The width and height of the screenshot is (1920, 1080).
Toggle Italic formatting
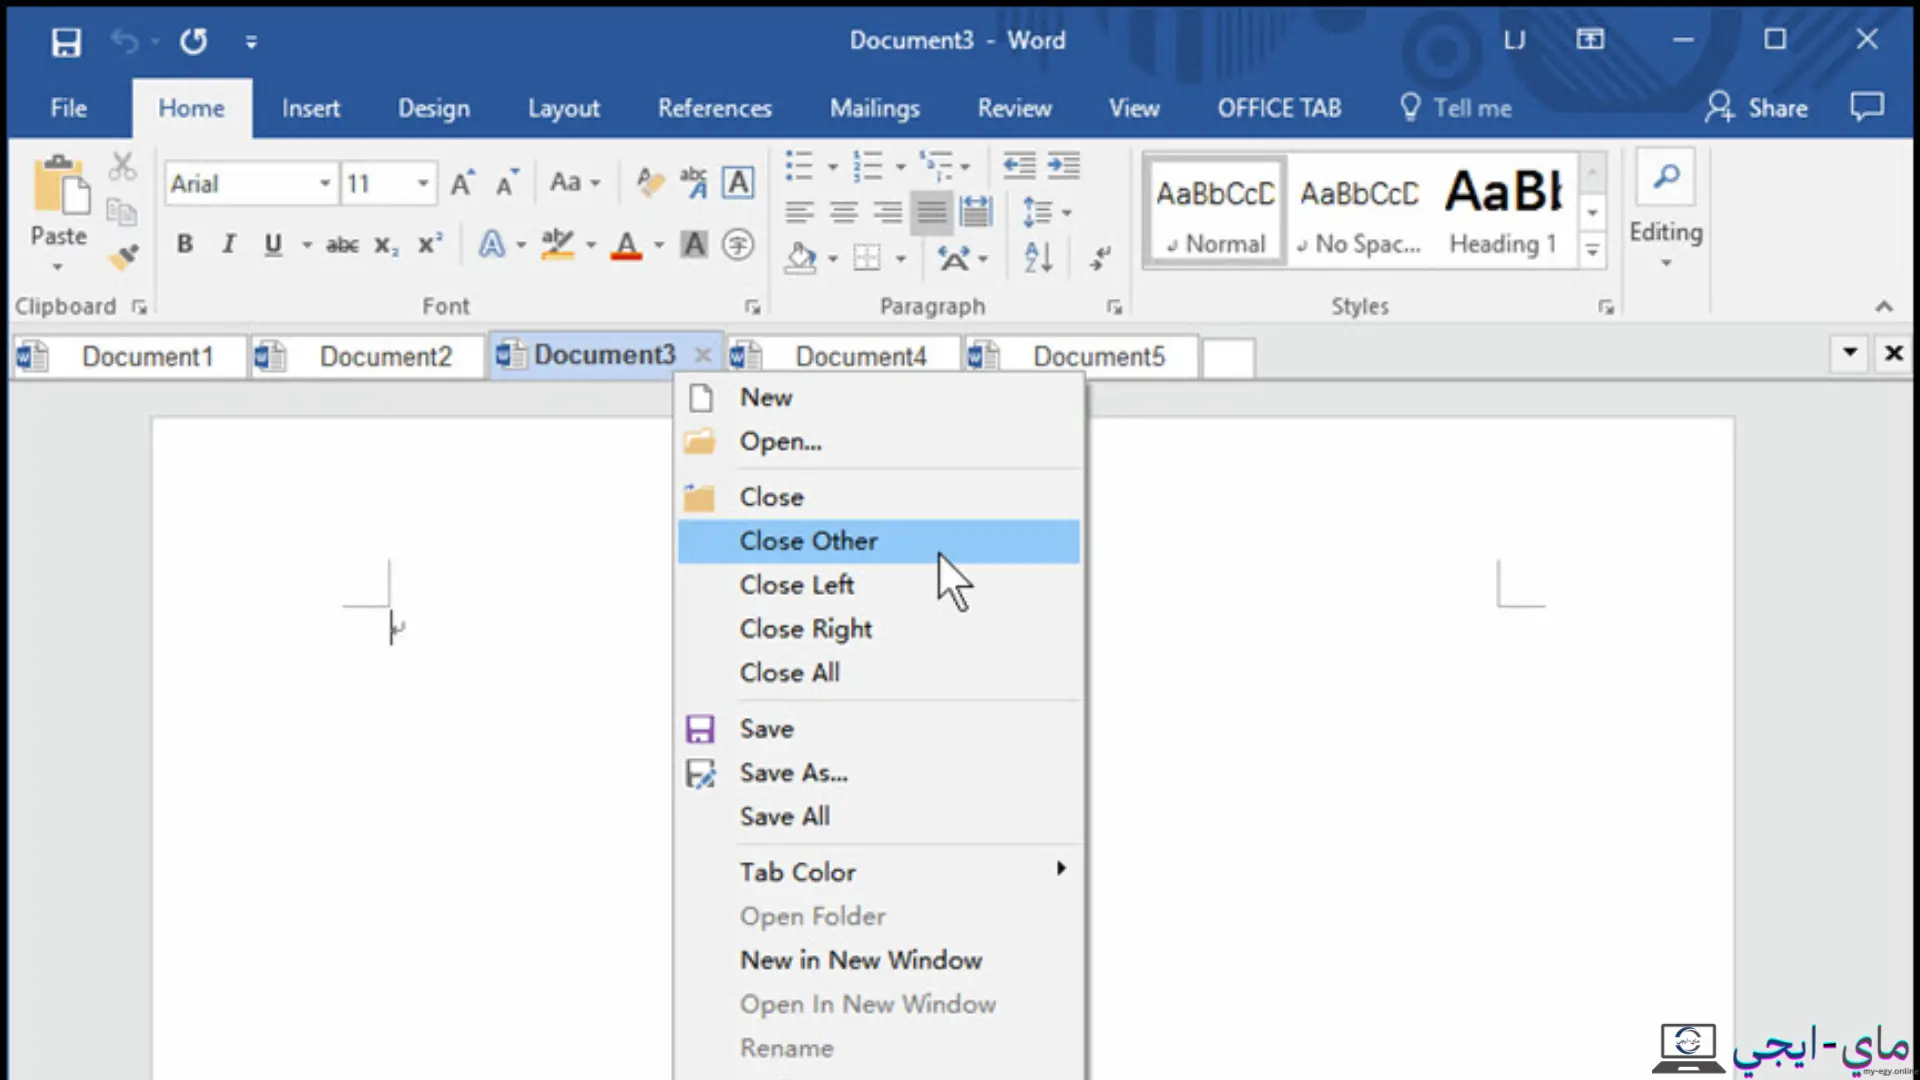click(229, 244)
